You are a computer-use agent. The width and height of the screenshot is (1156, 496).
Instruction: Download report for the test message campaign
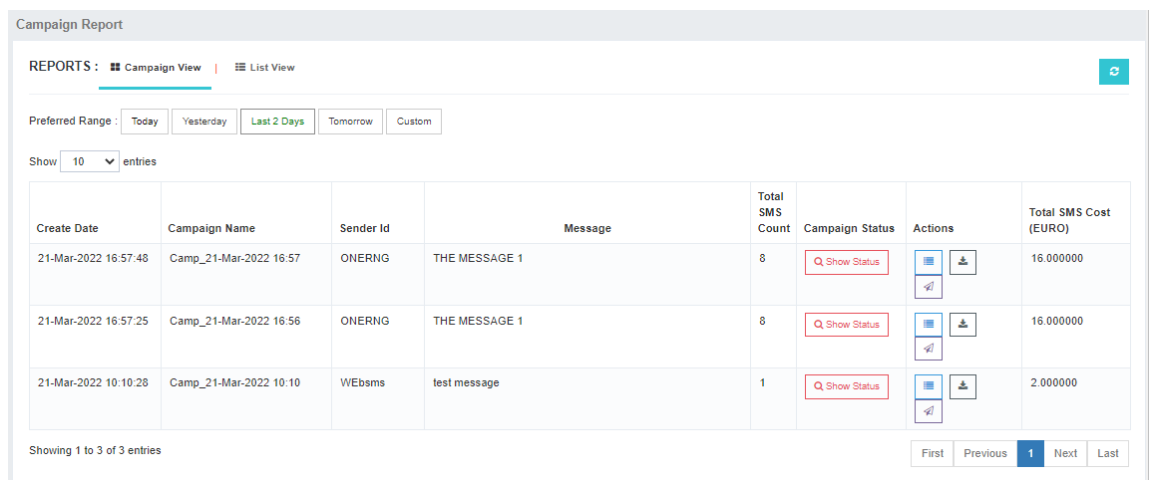[962, 386]
